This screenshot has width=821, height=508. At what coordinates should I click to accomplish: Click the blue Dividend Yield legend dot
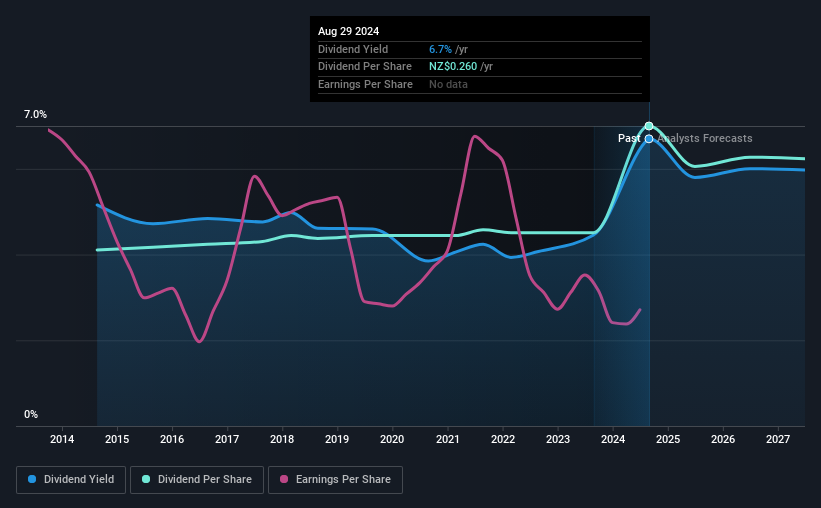click(32, 479)
